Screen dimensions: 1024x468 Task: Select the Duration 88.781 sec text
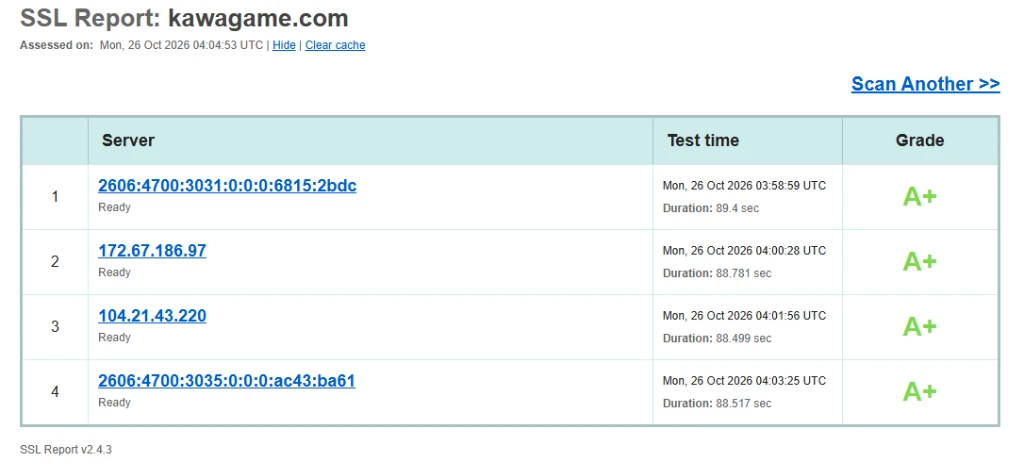coord(717,273)
